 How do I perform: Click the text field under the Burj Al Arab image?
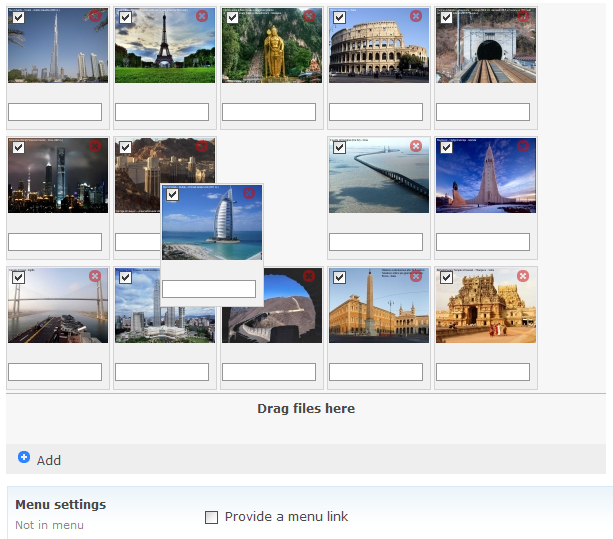click(x=209, y=289)
